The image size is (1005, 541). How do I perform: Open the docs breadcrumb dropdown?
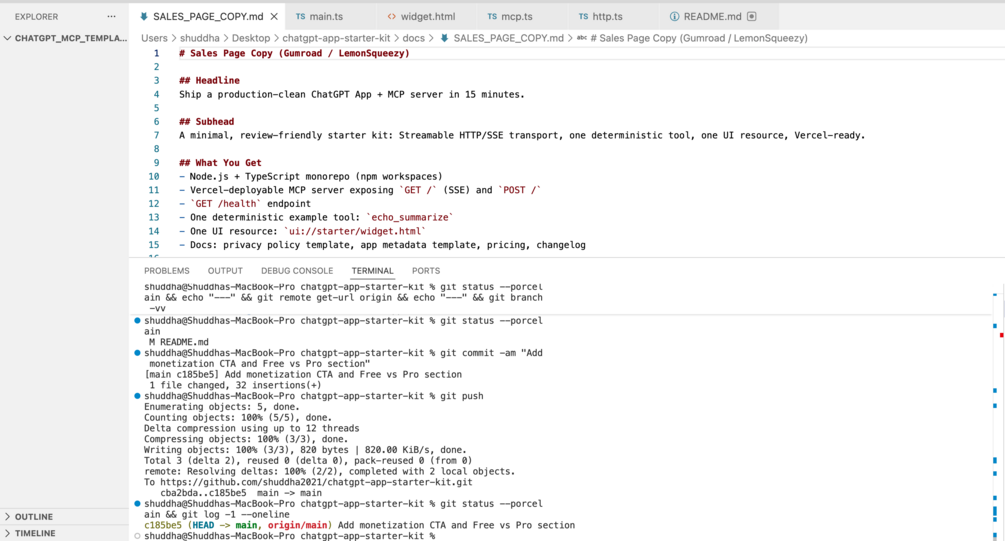point(413,38)
